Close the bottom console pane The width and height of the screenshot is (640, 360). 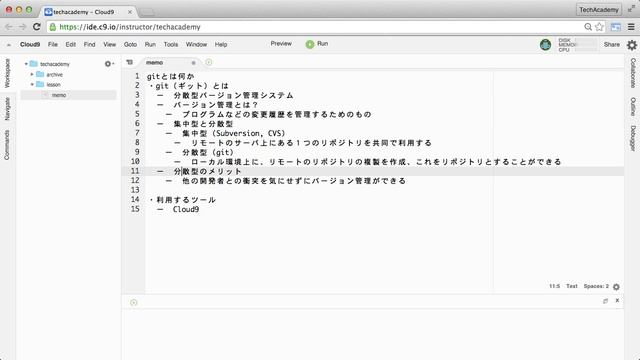click(x=617, y=300)
